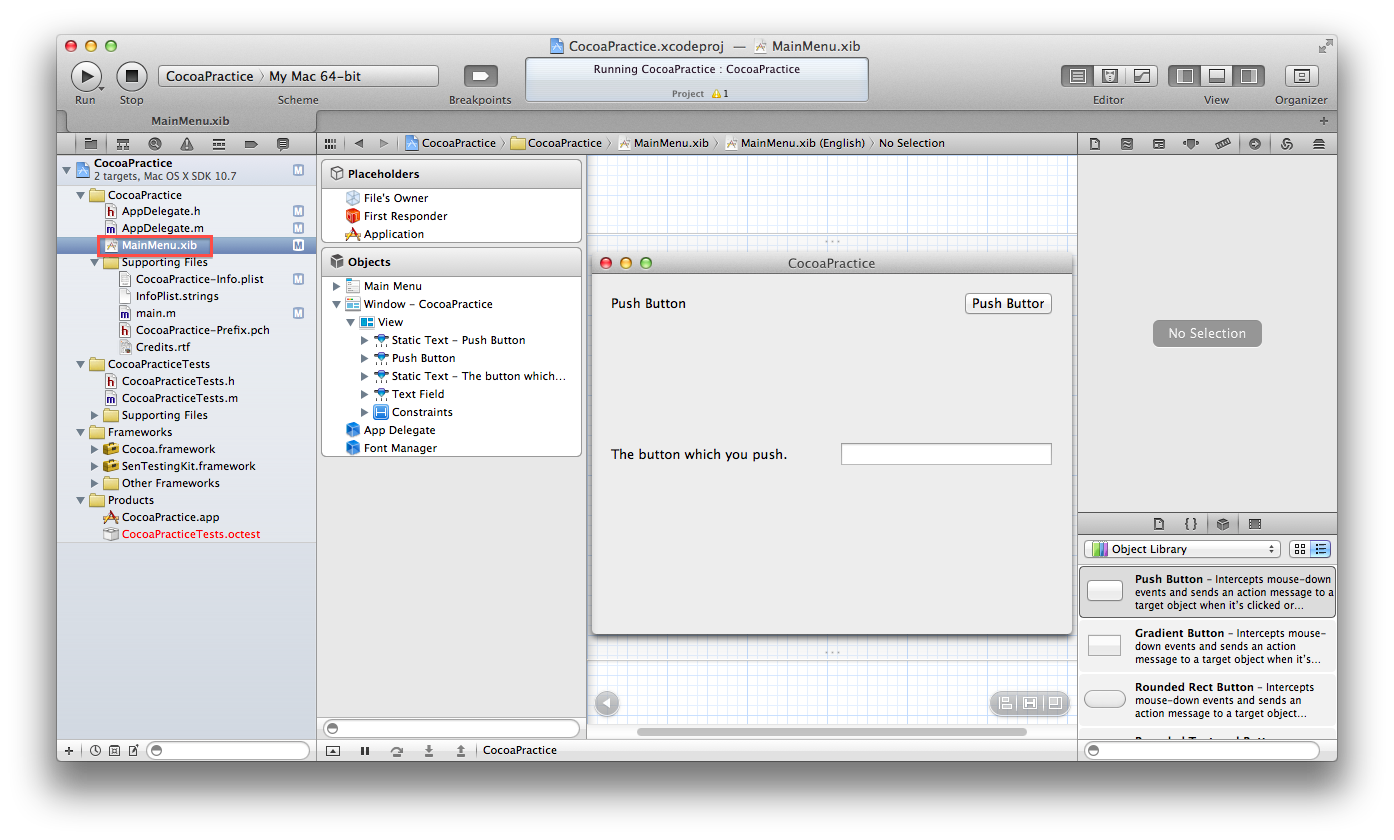Screen dimensions: 1394x840
Task: Click CocoaPractice in jump bar path
Action: click(450, 143)
